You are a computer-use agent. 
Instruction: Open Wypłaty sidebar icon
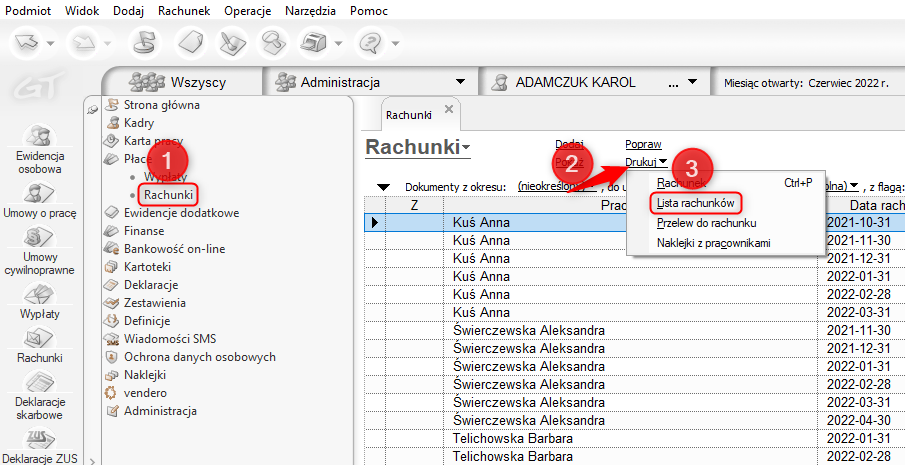(x=40, y=300)
